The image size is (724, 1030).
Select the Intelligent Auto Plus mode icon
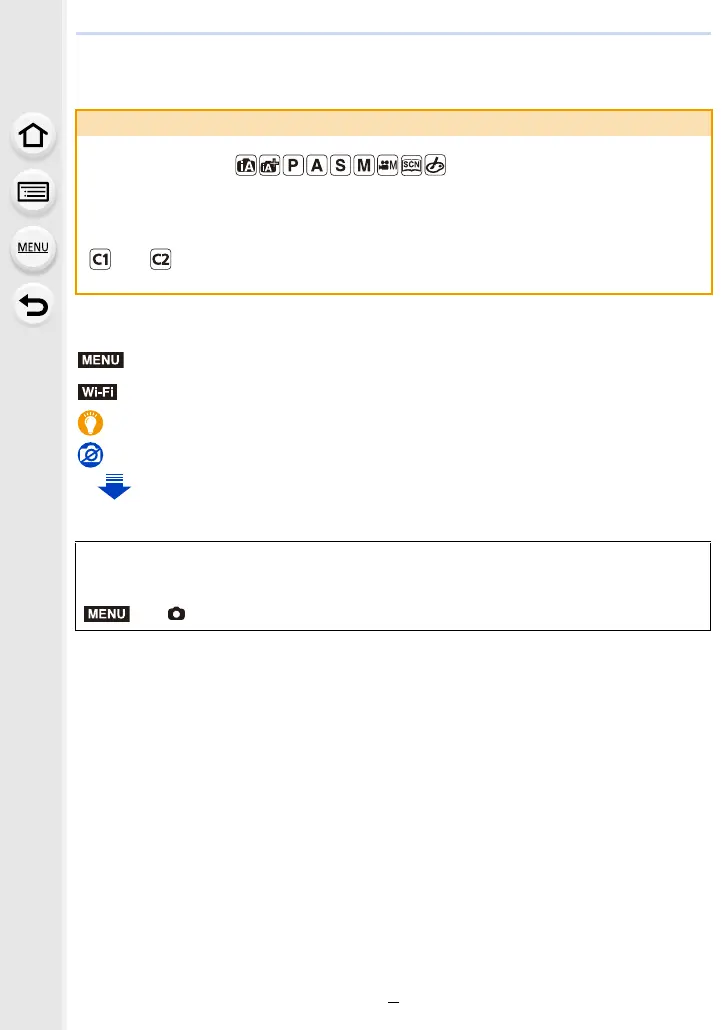(x=269, y=166)
